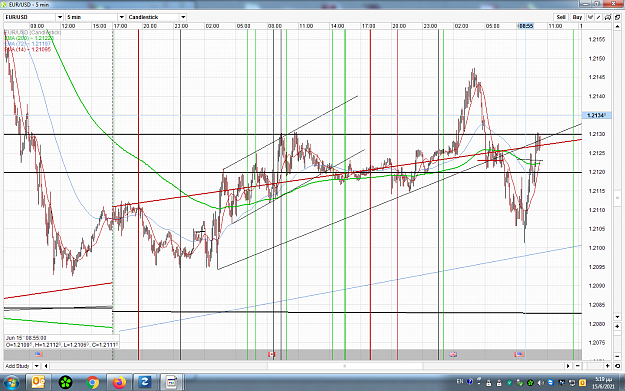Open the EUR/USD symbol dropdown arrow
This screenshot has height=391, width=625.
60,17
